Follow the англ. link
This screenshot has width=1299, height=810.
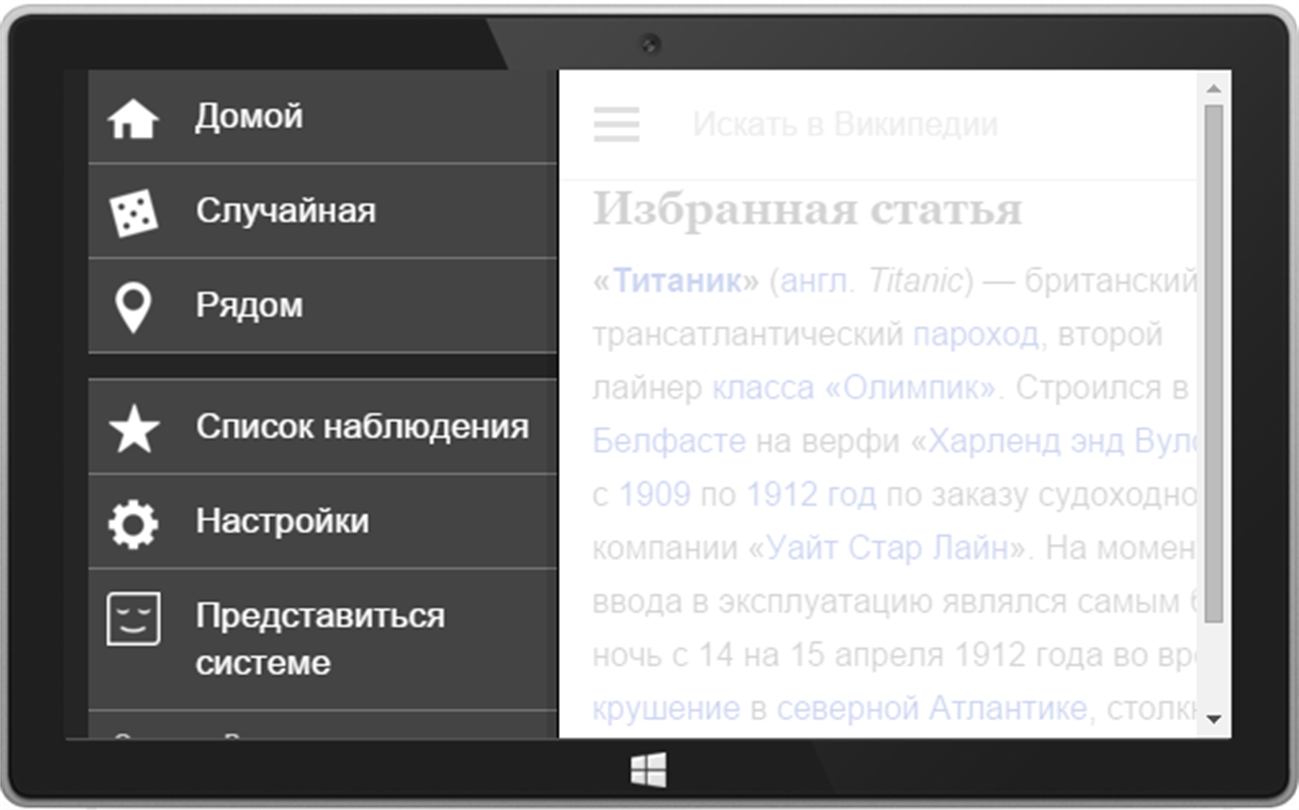point(817,281)
